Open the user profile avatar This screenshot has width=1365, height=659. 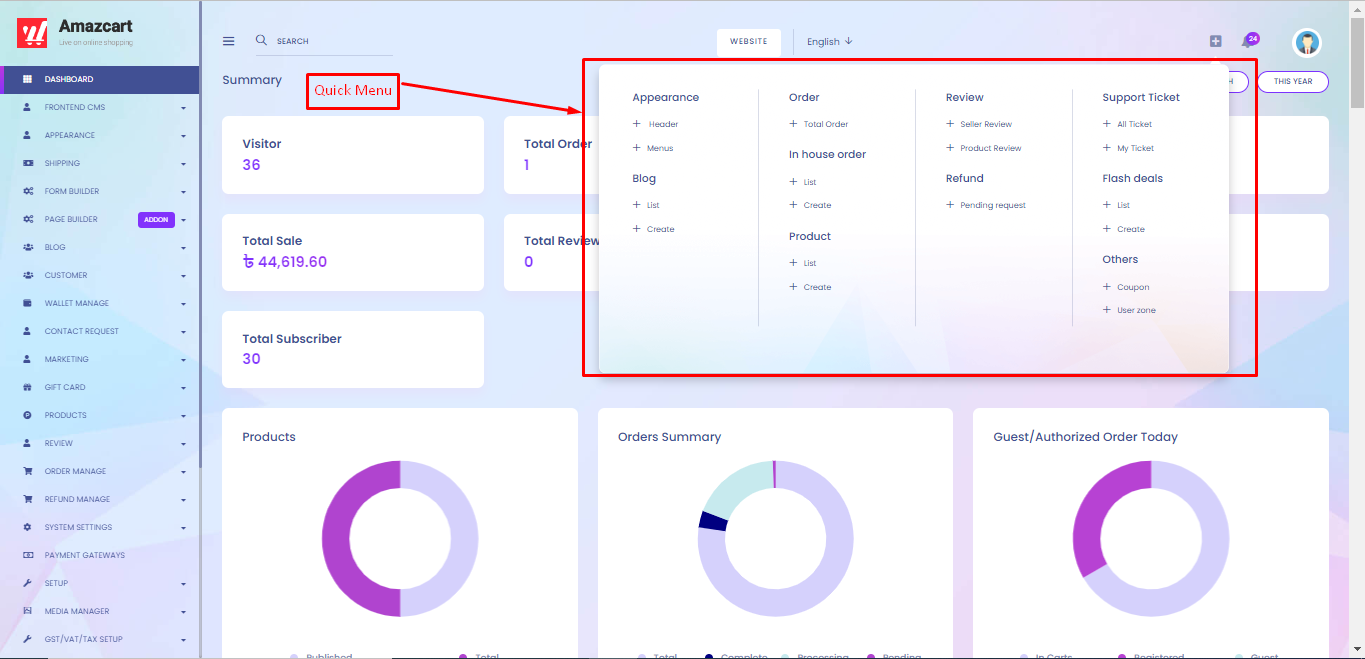click(x=1306, y=42)
